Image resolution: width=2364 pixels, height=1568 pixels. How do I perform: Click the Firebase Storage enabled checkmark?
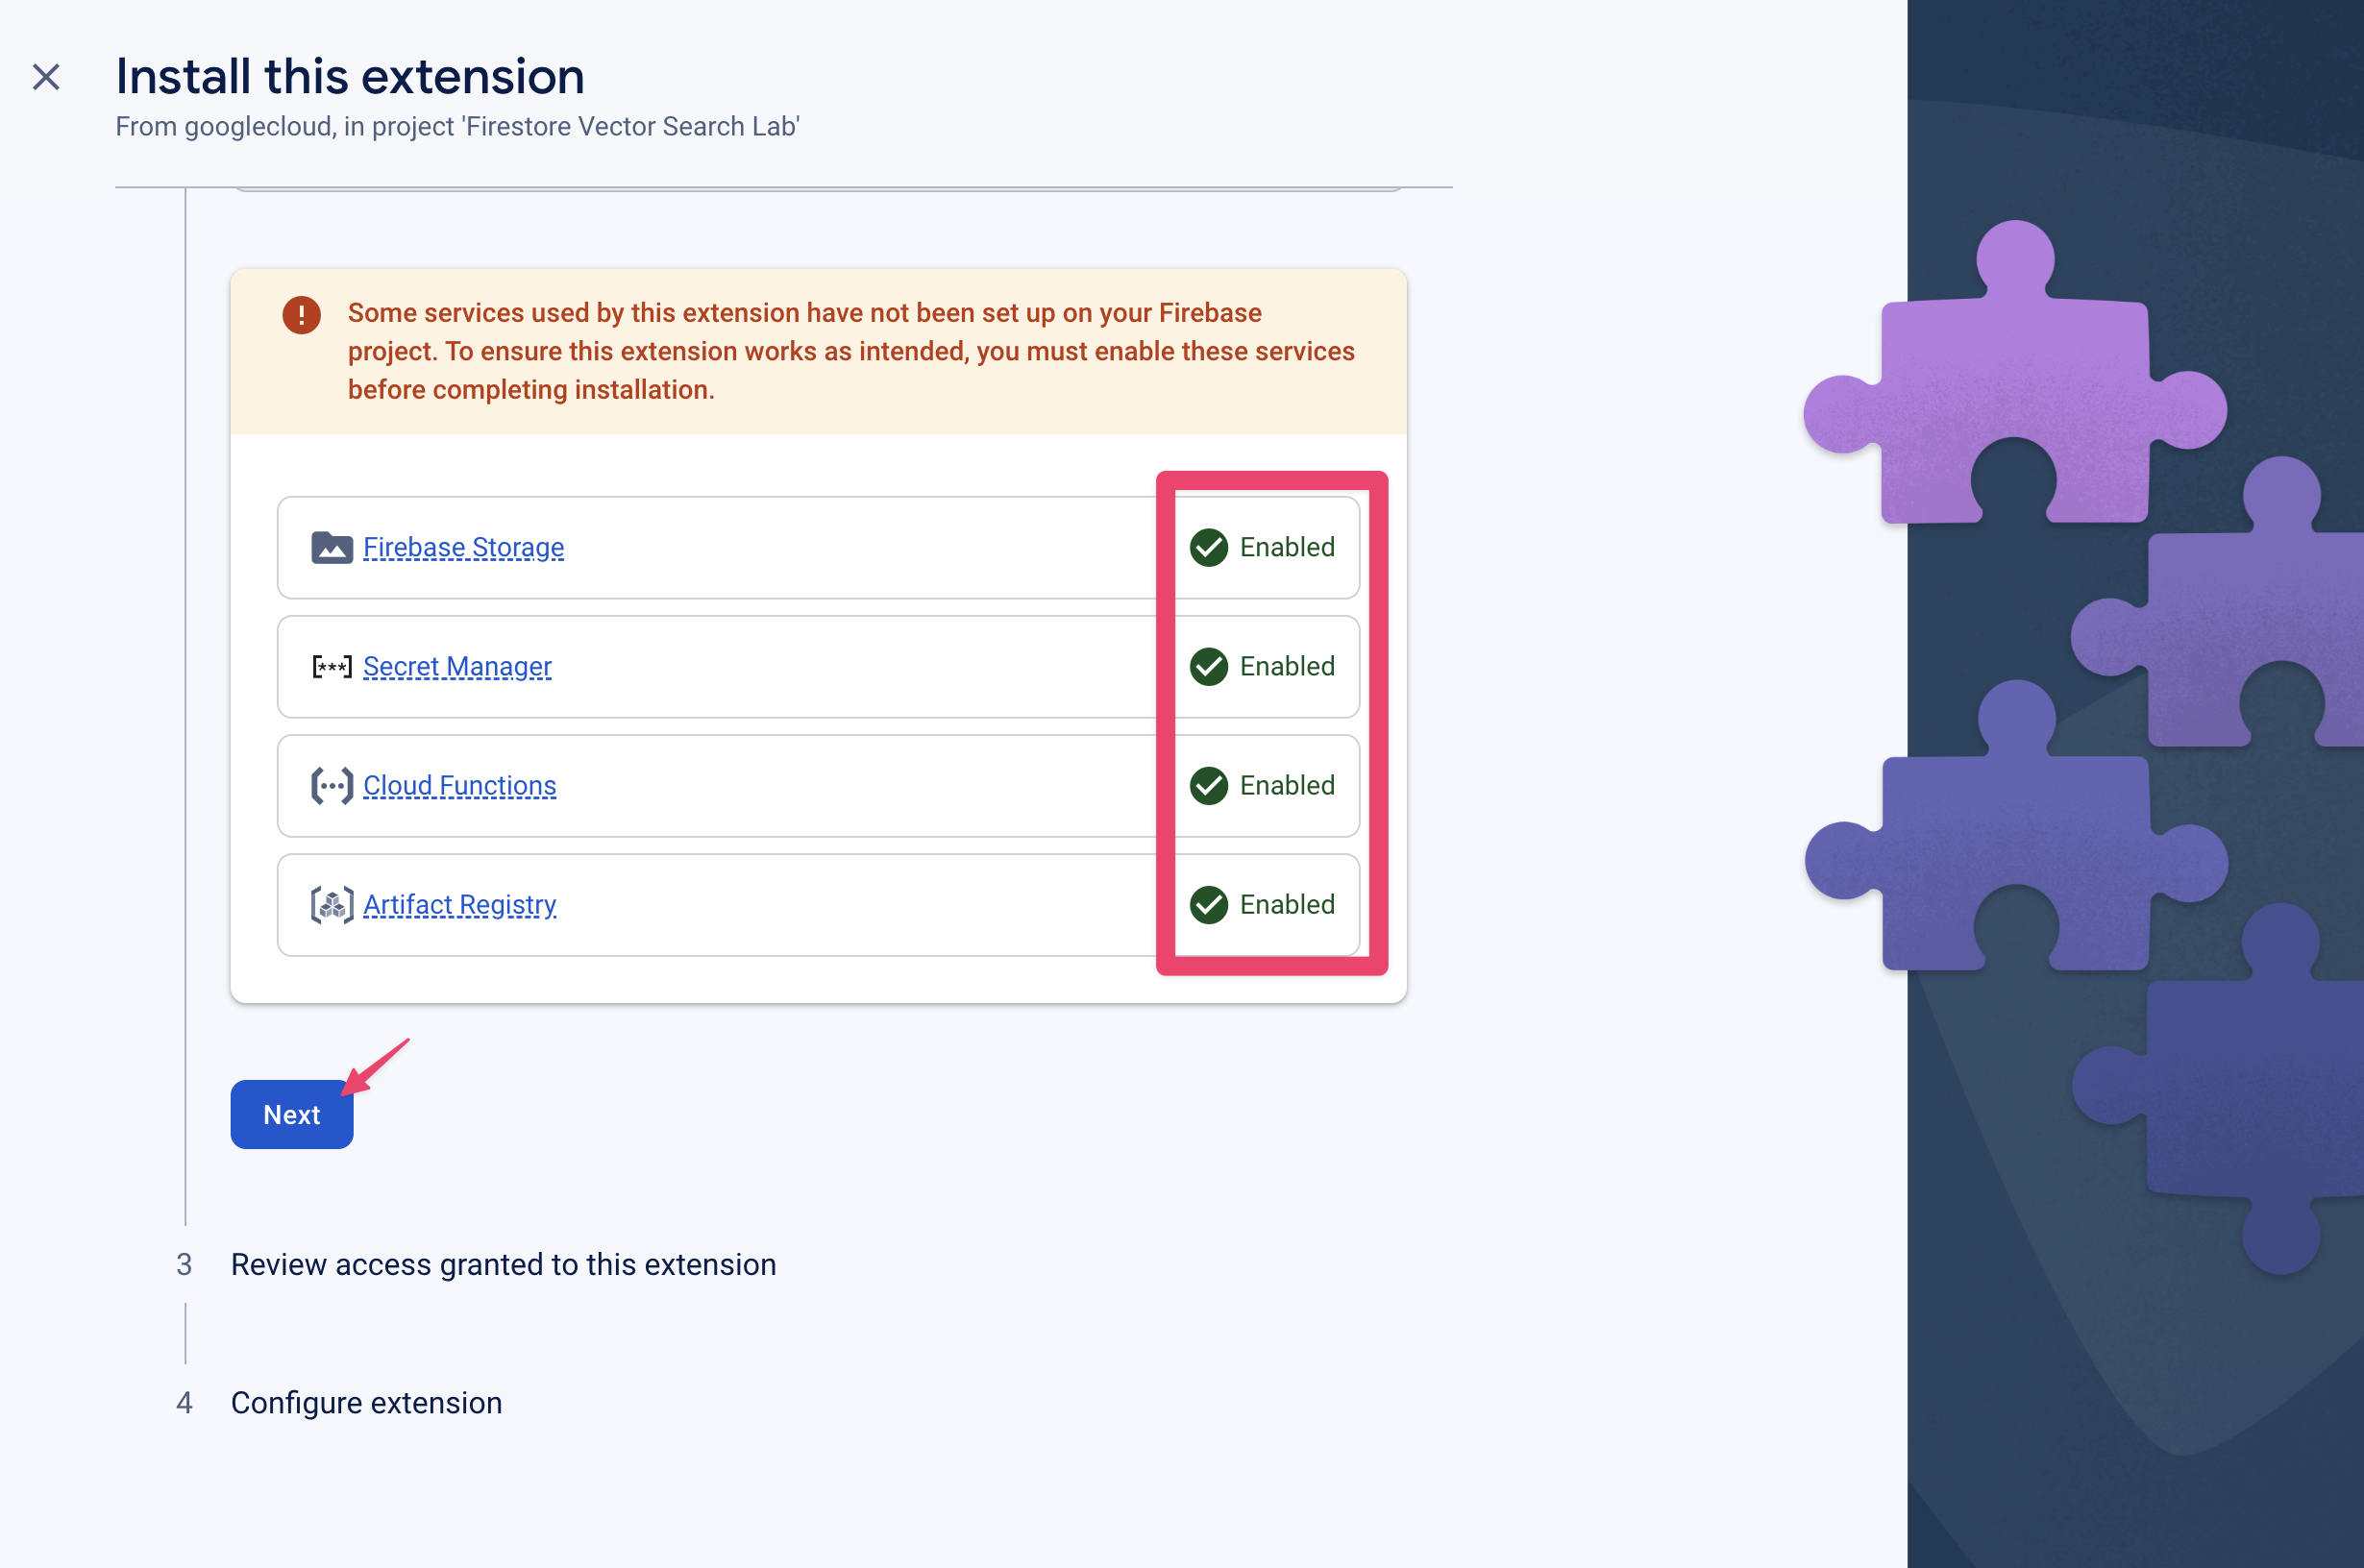1207,548
